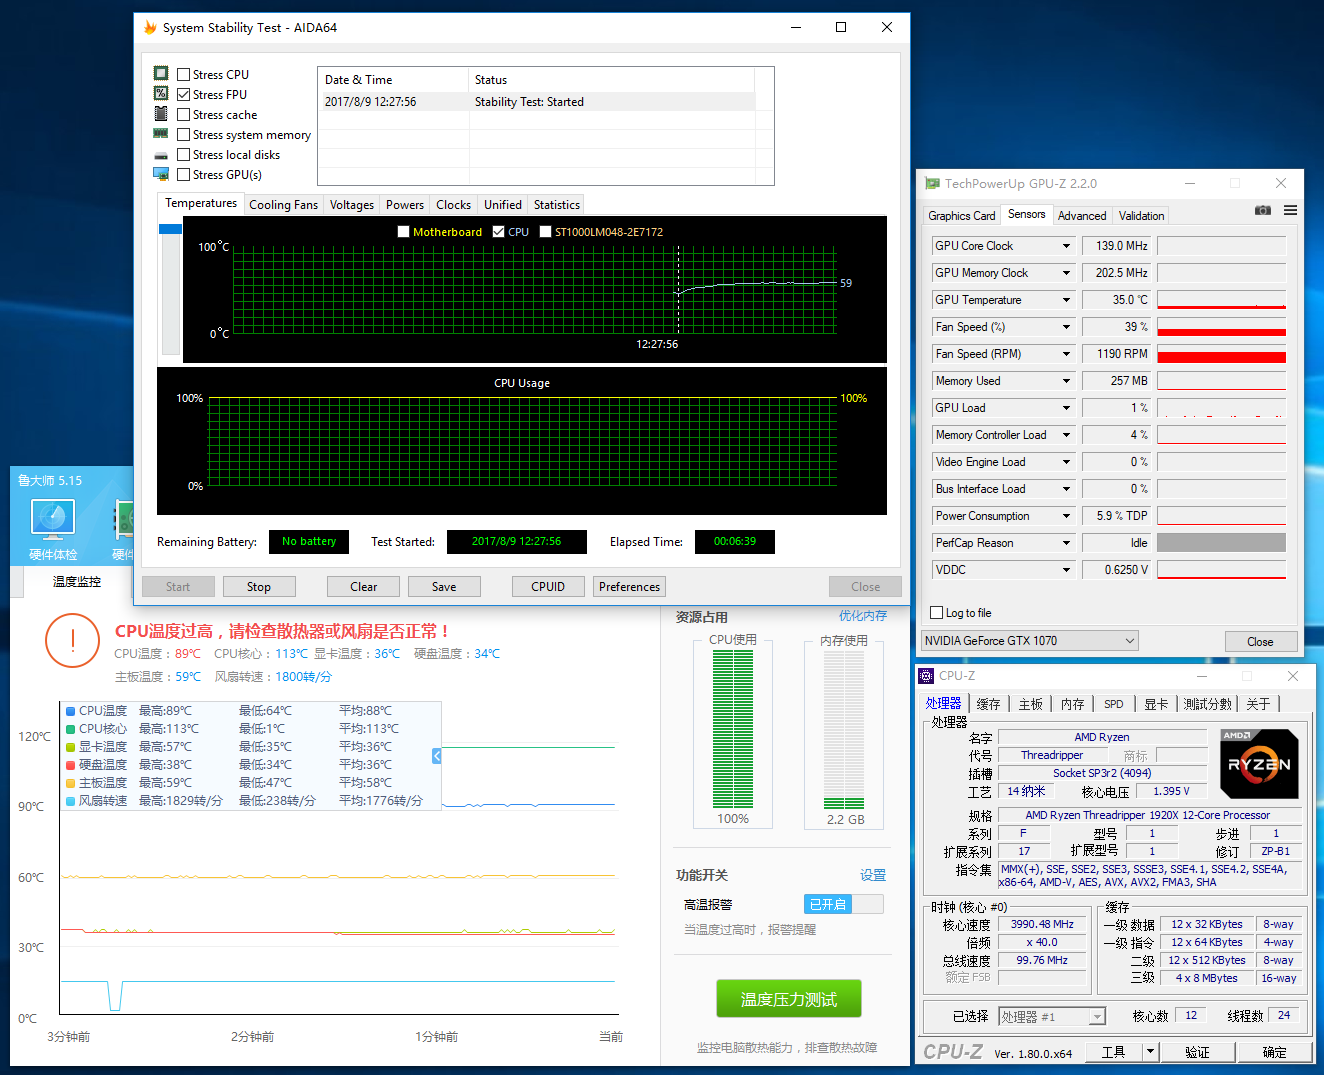Open Validation tab in GPU-Z
This screenshot has width=1324, height=1075.
click(x=1141, y=216)
